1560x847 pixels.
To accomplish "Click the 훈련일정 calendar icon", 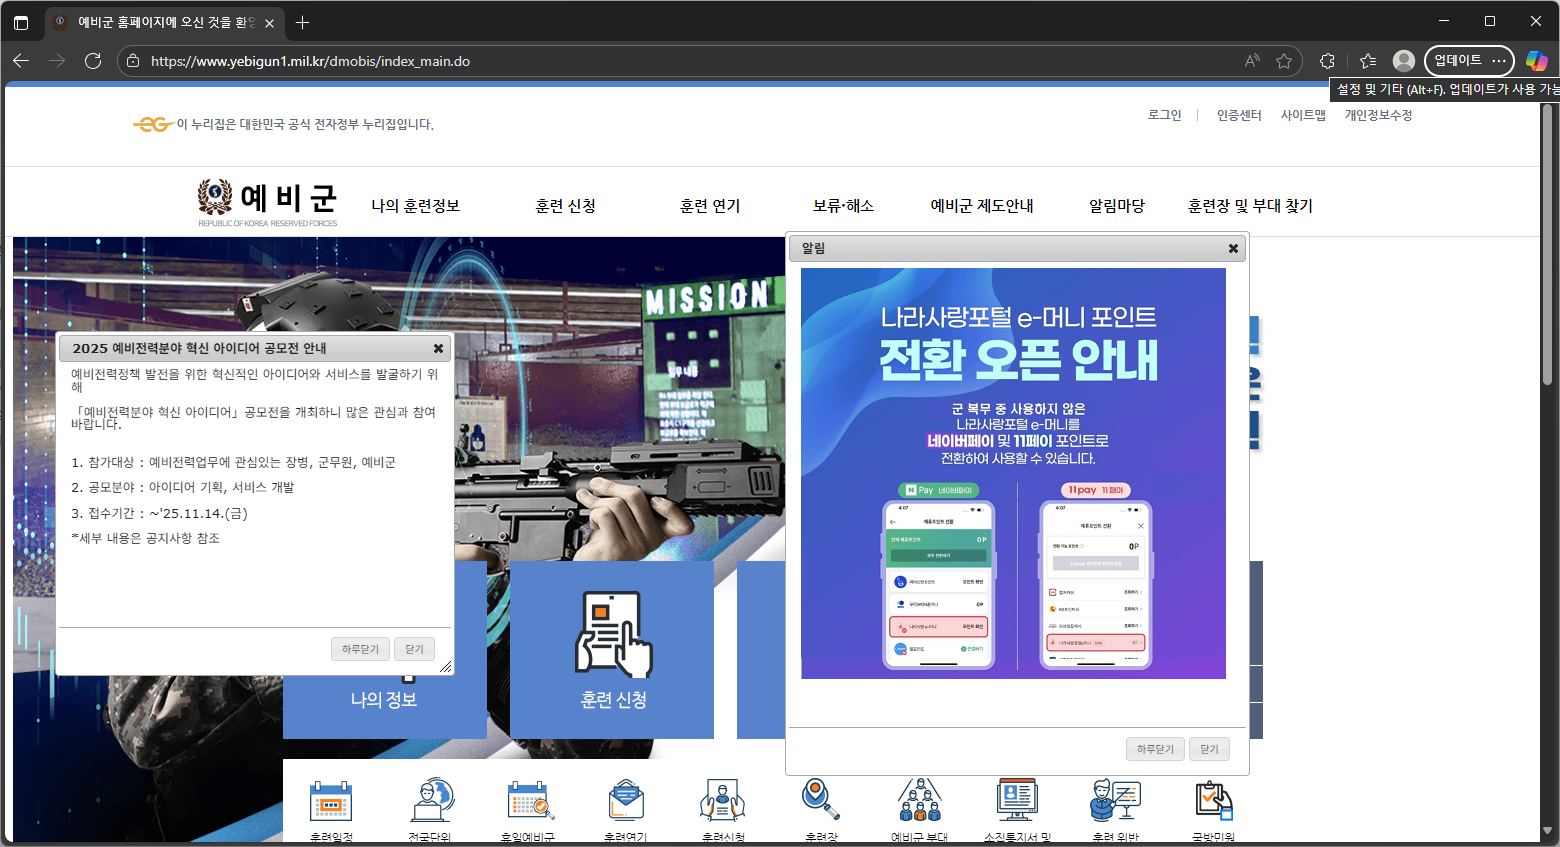I will click(331, 801).
